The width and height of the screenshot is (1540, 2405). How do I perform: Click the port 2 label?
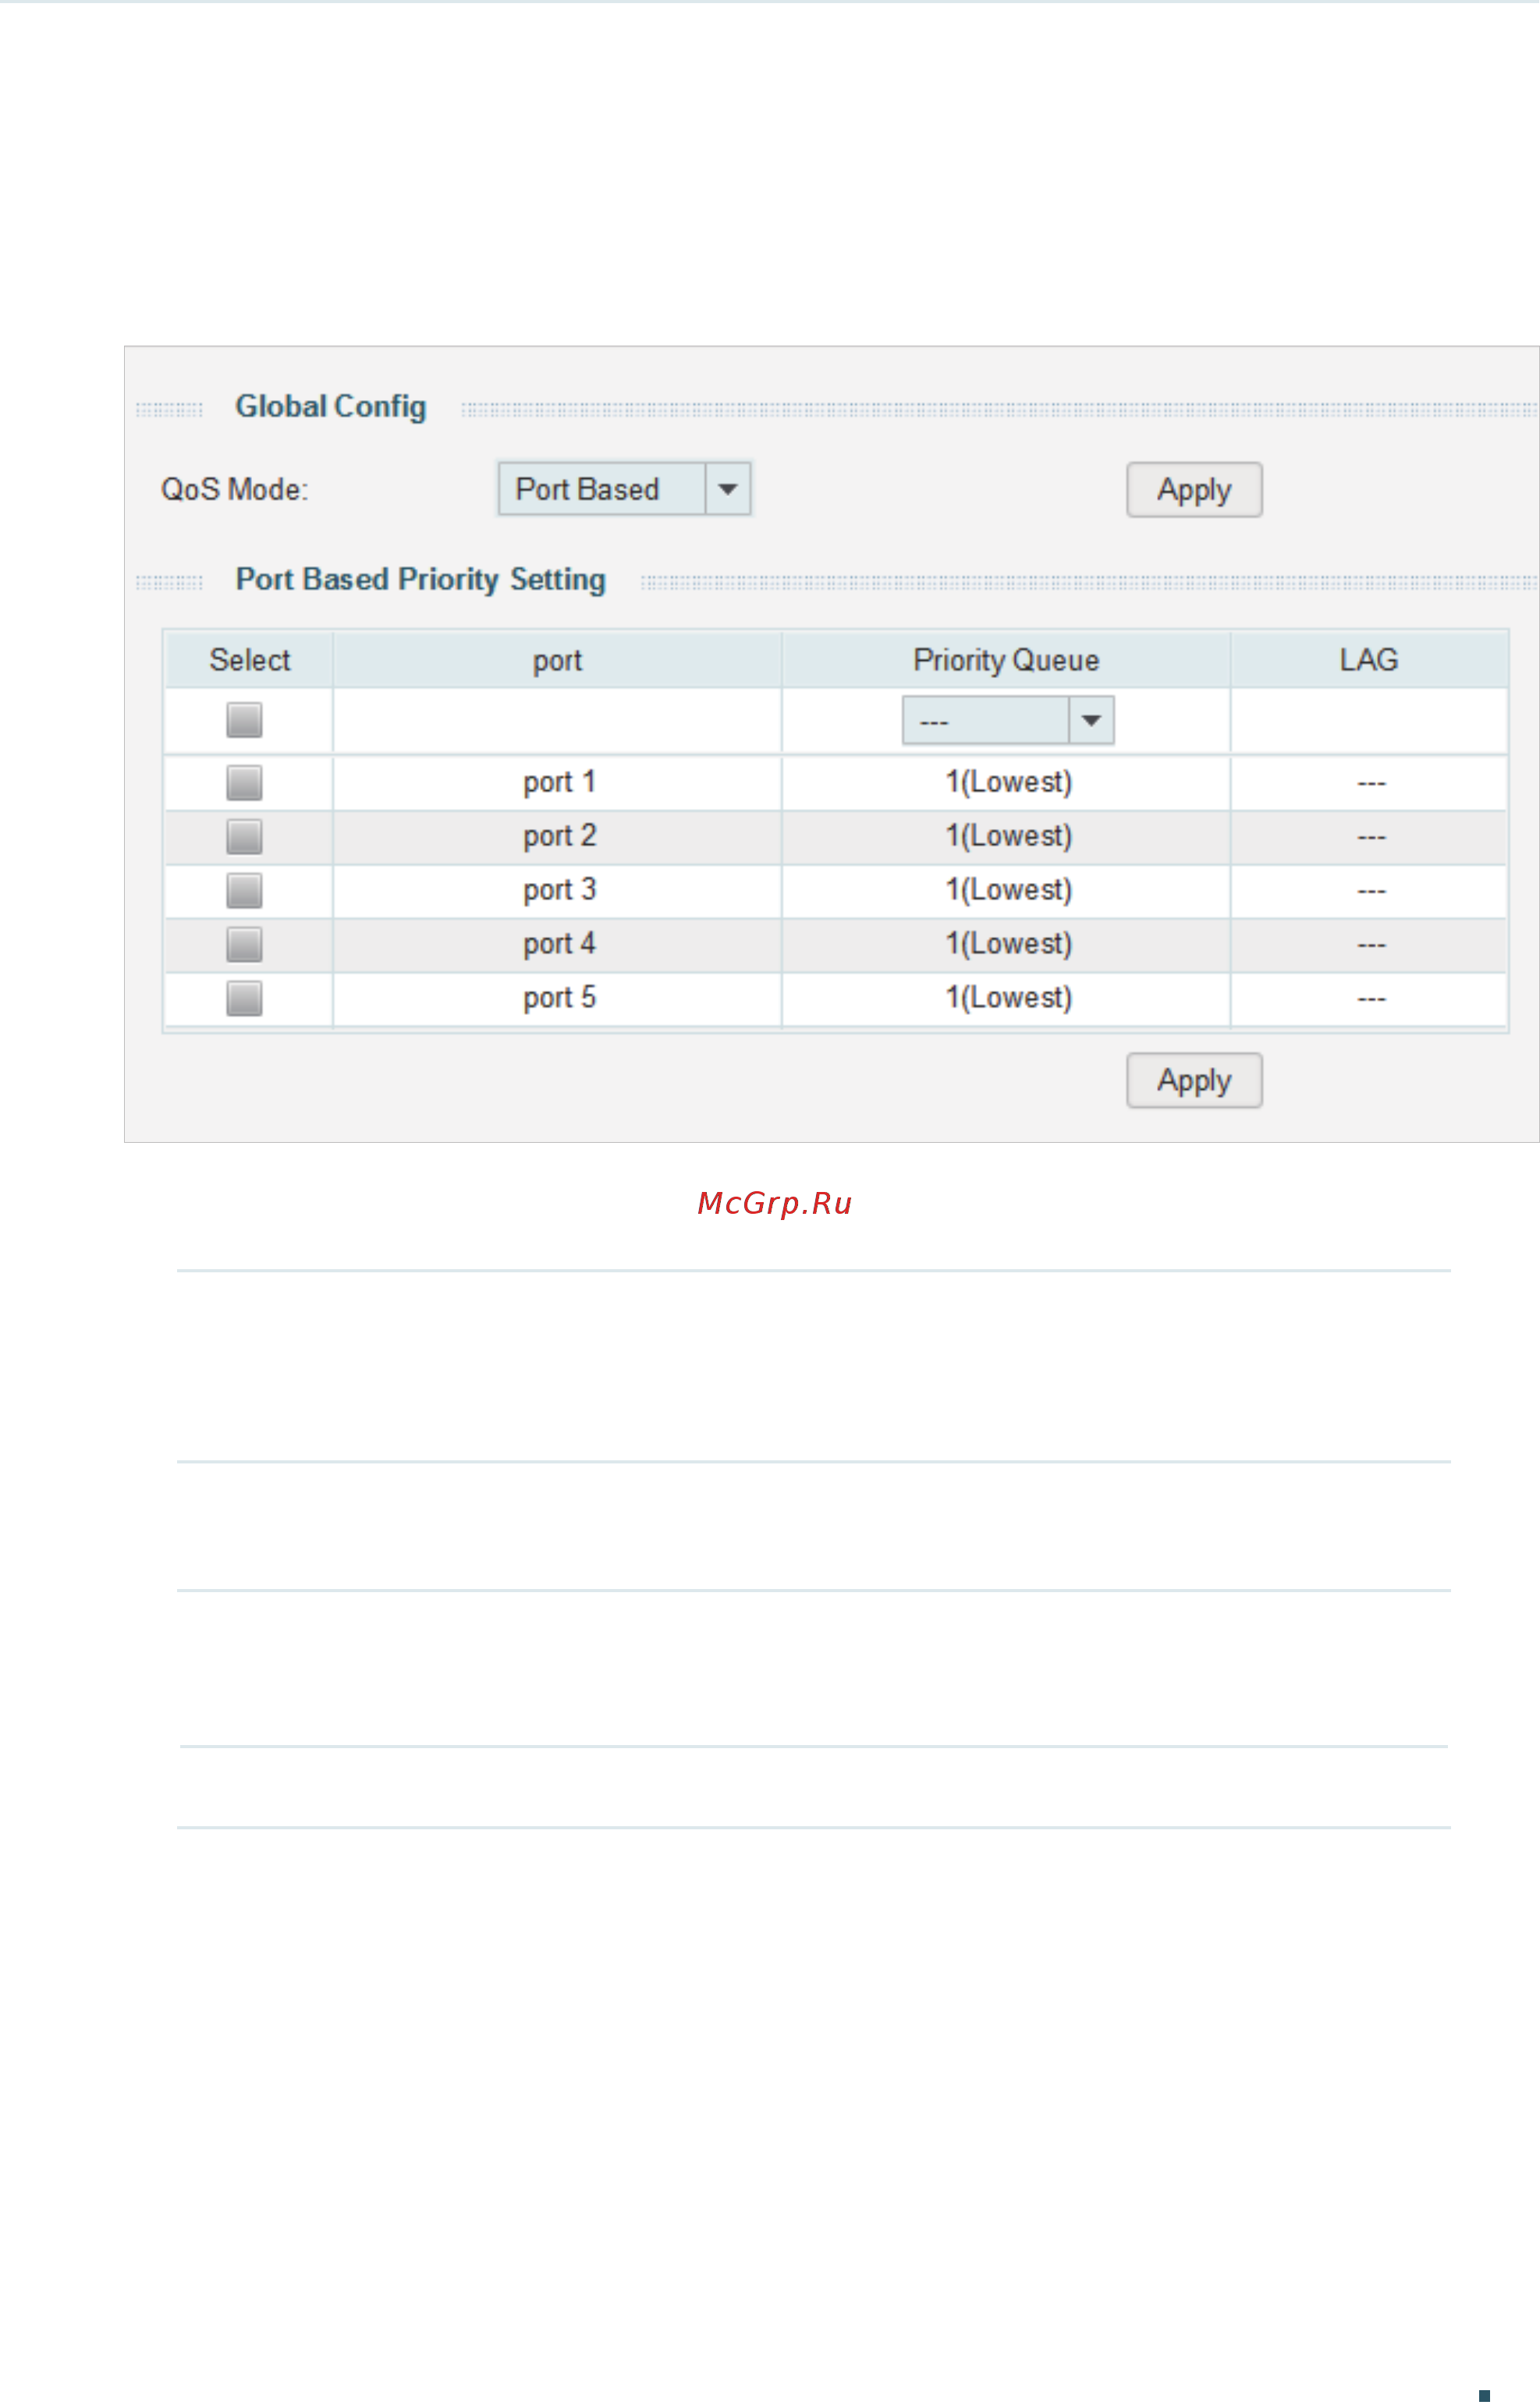[x=559, y=836]
